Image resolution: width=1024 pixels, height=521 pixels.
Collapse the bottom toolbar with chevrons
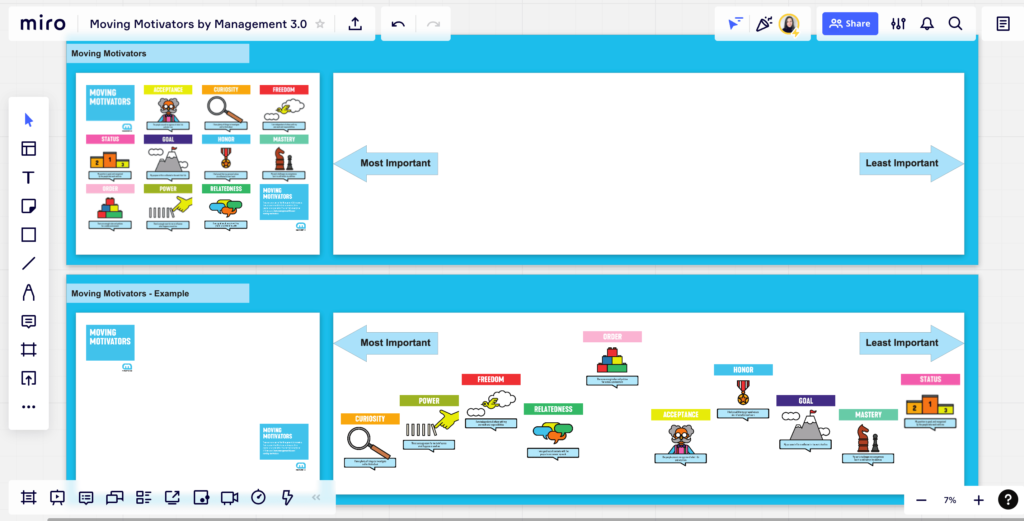point(316,497)
